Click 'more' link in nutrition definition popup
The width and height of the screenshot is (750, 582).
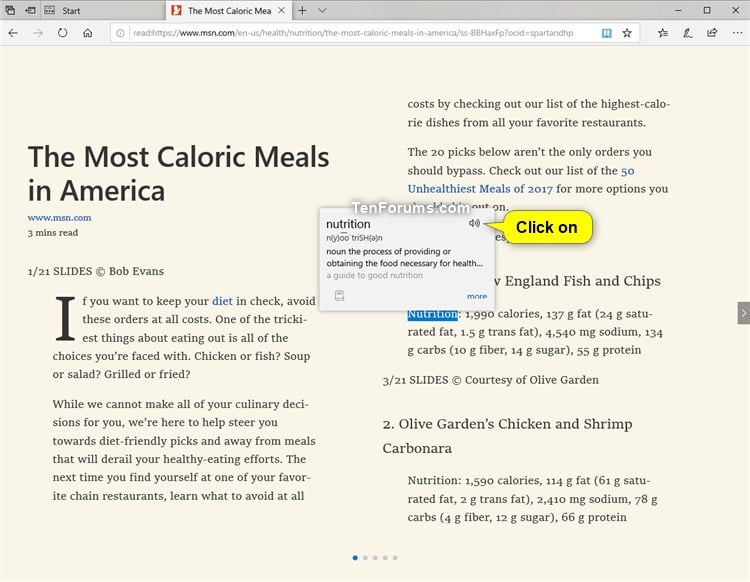click(477, 296)
